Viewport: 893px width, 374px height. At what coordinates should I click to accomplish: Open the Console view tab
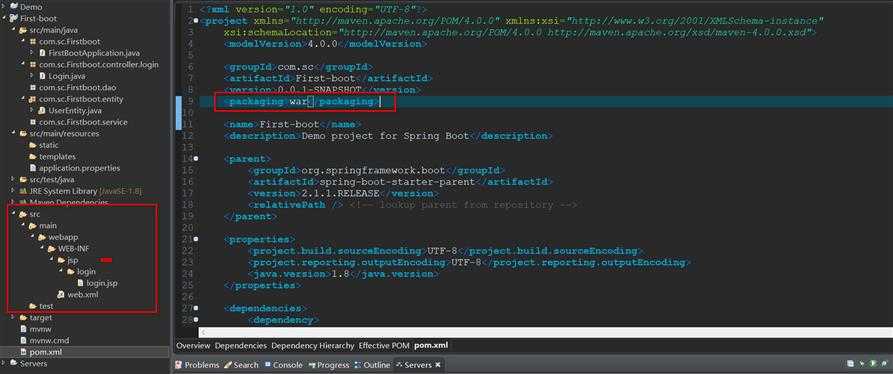[284, 365]
